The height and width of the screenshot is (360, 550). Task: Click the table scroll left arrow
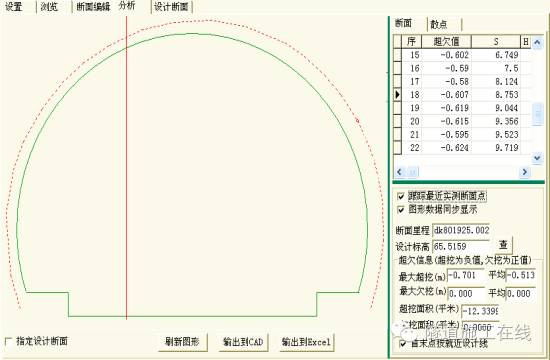pos(400,172)
